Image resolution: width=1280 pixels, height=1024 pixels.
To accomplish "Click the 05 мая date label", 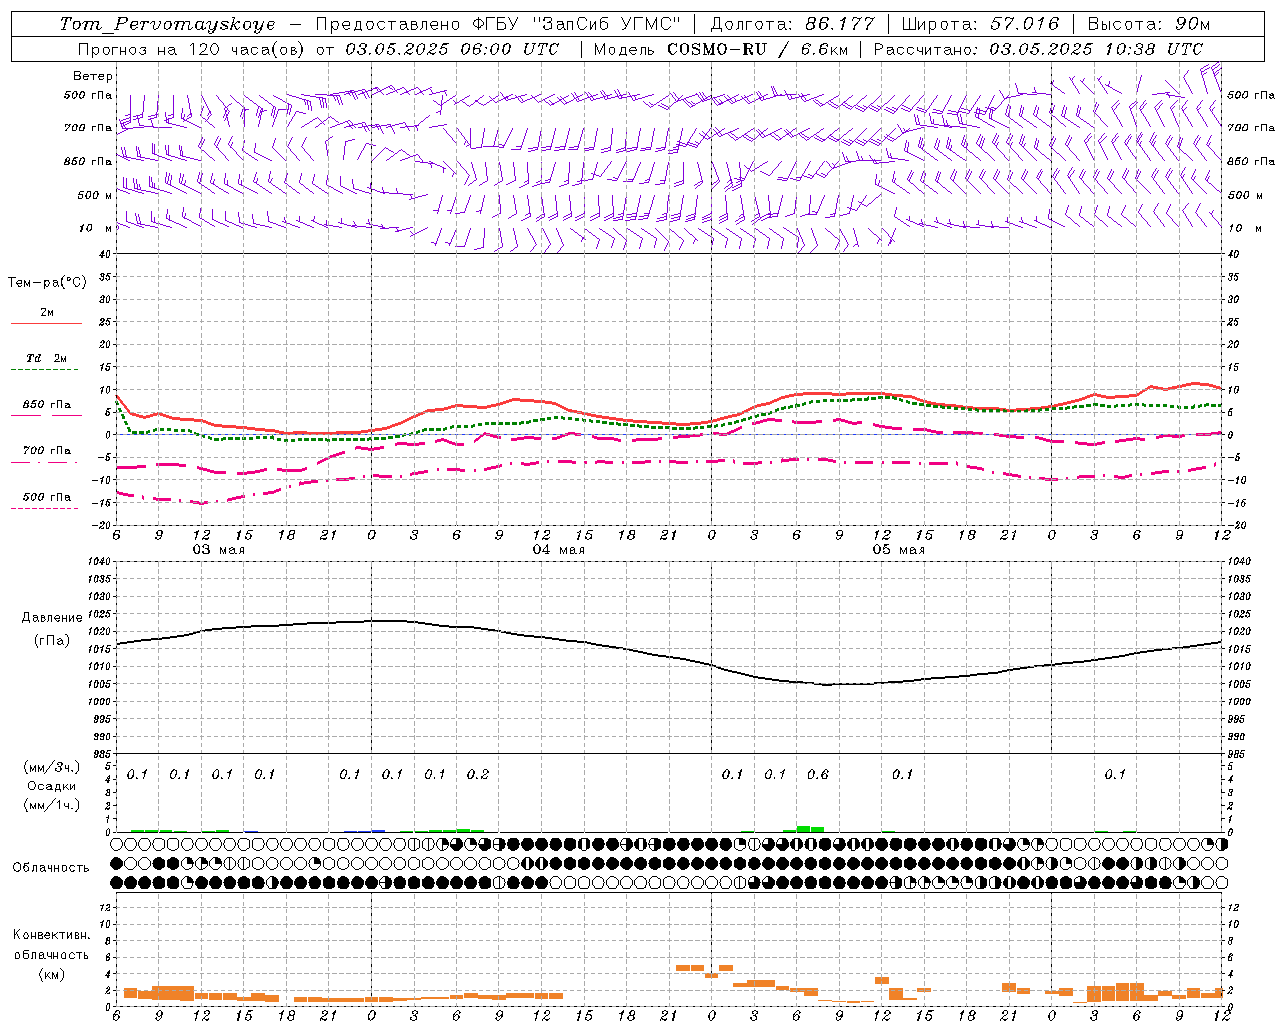I will click(x=899, y=550).
